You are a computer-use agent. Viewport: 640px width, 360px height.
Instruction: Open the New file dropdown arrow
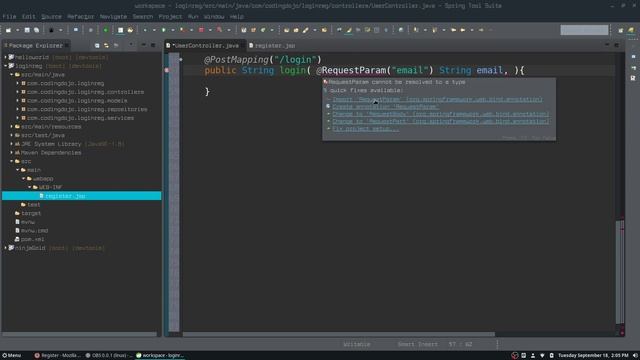coord(18,30)
